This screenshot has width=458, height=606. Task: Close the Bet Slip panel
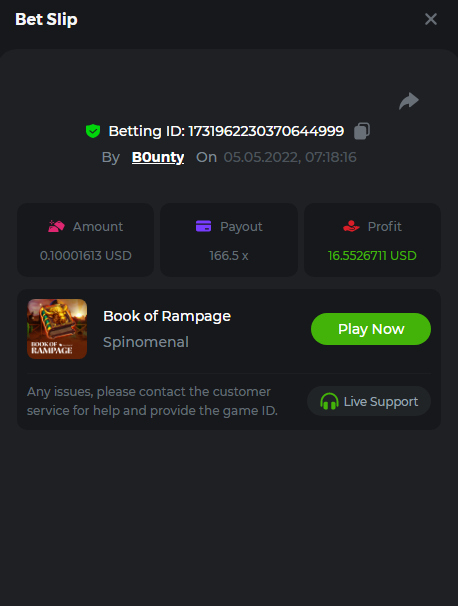pyautogui.click(x=431, y=19)
